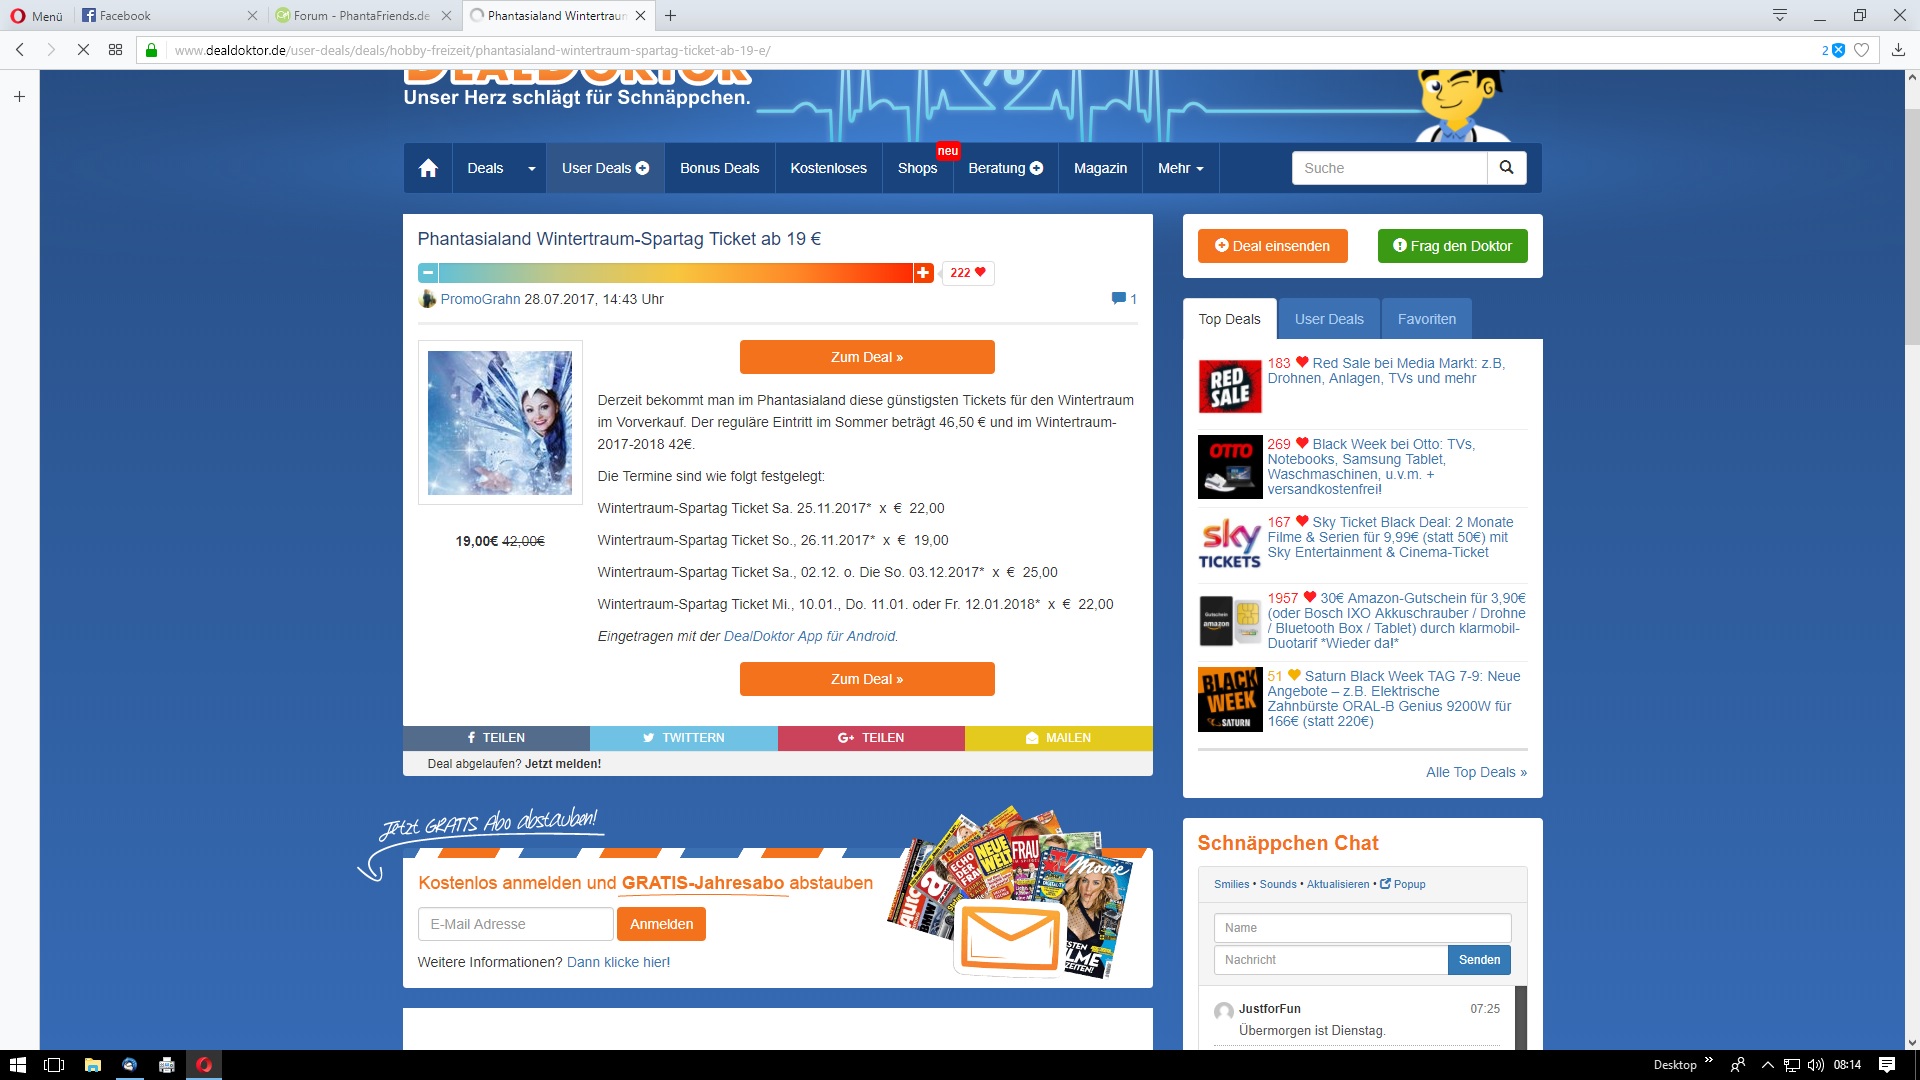
Task: Open the Opera Menü button
Action: coord(36,15)
